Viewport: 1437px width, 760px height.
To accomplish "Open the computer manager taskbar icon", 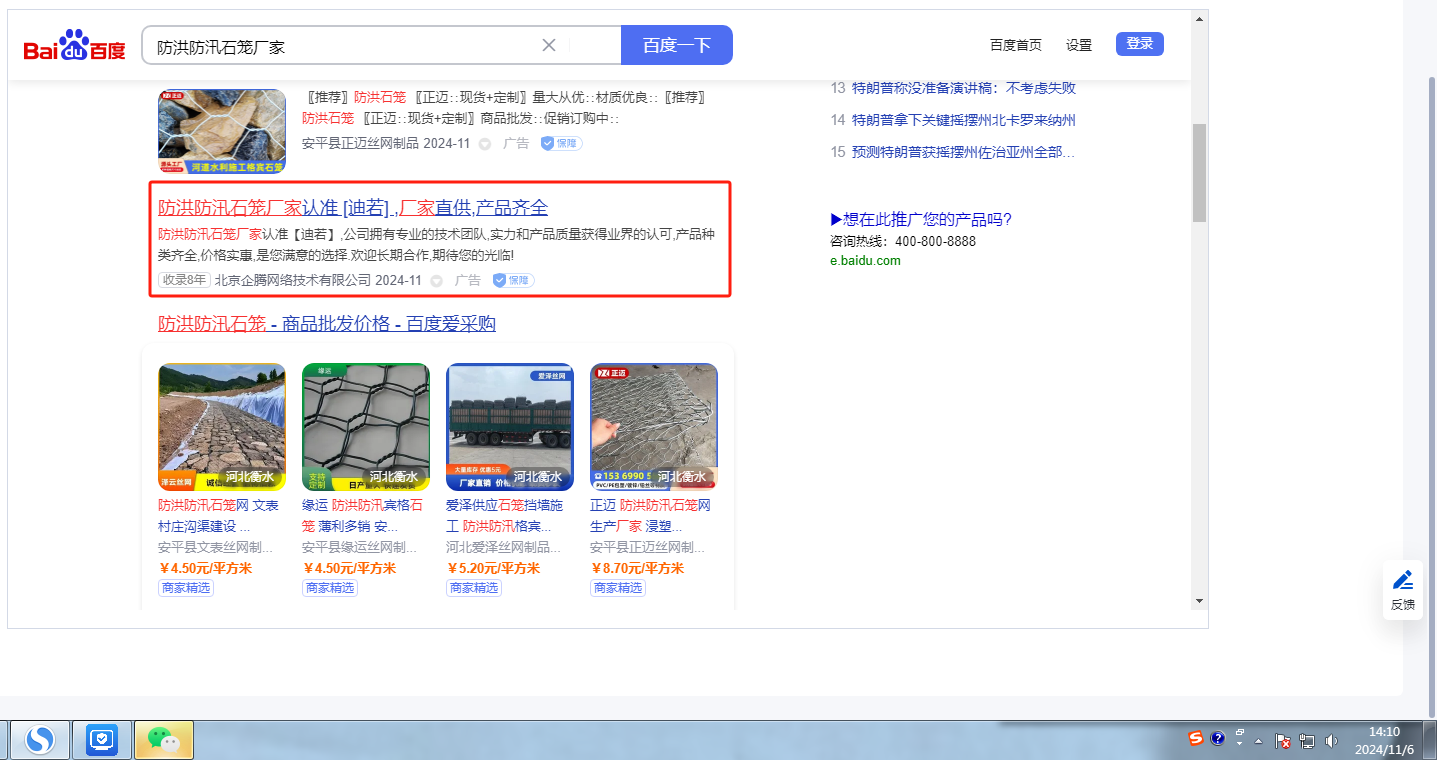I will click(102, 740).
